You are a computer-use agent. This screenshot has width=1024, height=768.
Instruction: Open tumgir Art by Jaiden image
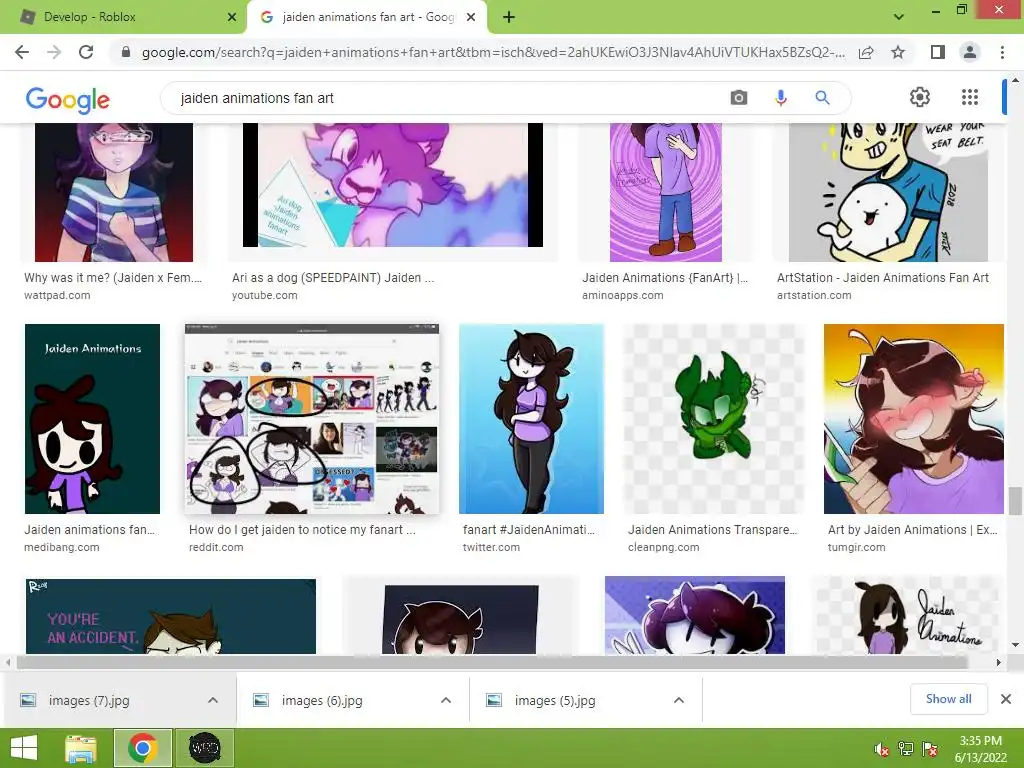click(x=914, y=419)
